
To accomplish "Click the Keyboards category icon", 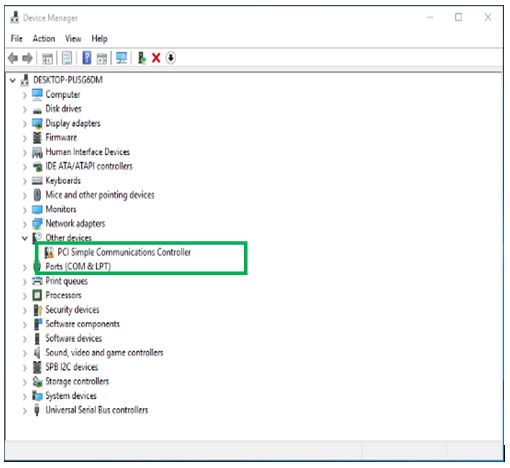I will 37,181.
